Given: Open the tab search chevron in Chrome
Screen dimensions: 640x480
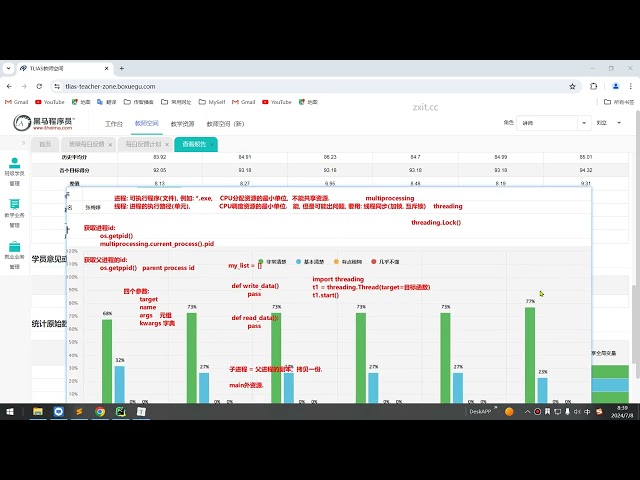Looking at the screenshot, I should (x=9, y=68).
